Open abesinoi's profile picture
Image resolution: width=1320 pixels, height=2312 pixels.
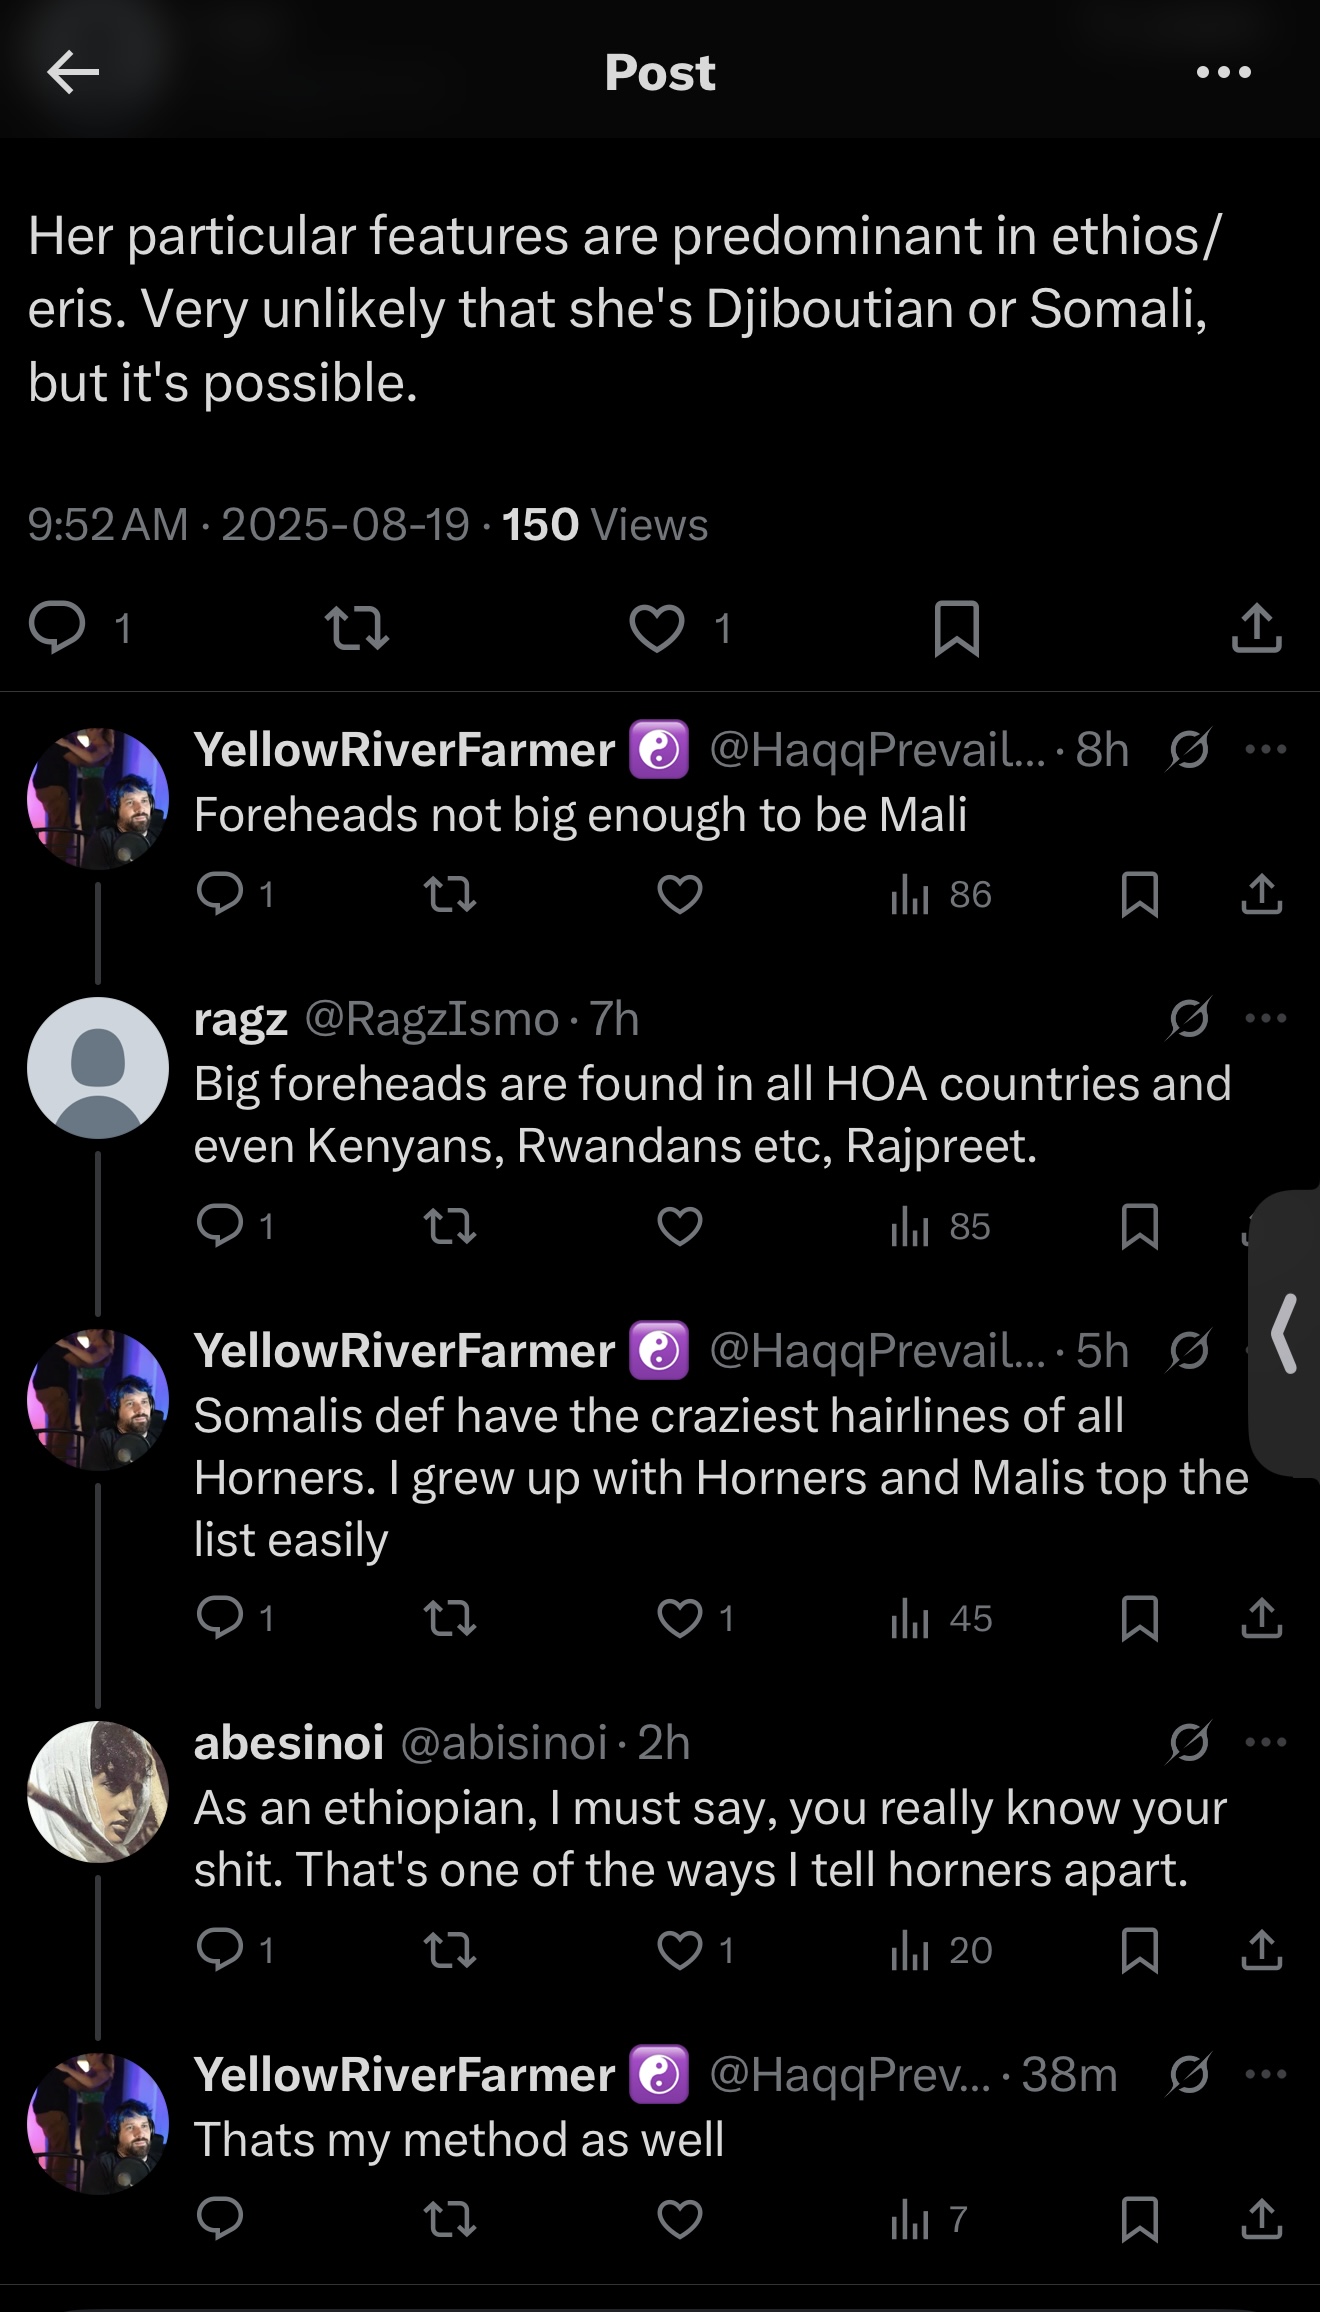98,1792
